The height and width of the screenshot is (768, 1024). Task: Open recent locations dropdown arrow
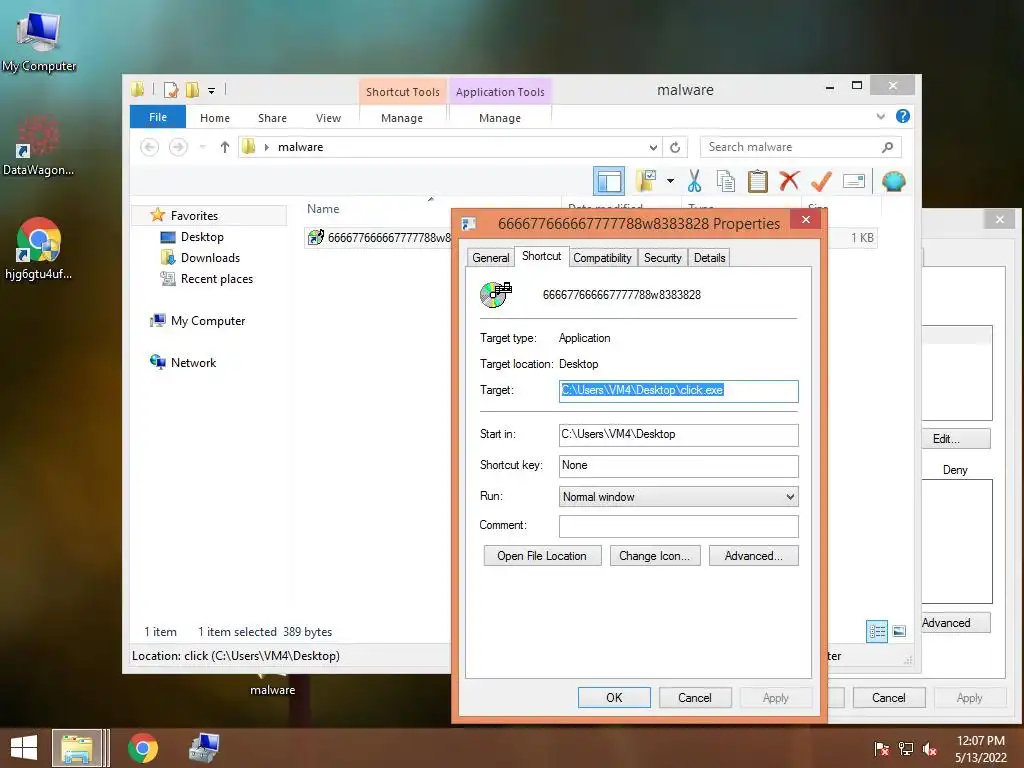[202, 147]
